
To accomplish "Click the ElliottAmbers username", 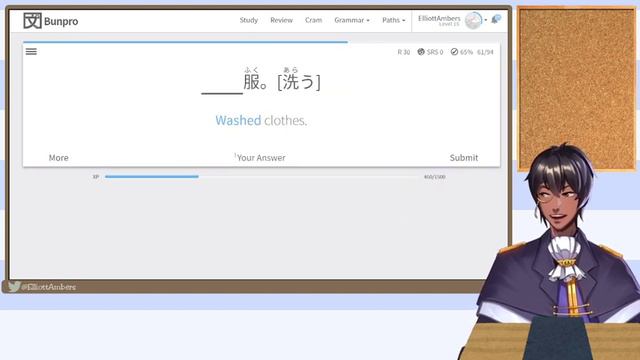I will [x=439, y=18].
